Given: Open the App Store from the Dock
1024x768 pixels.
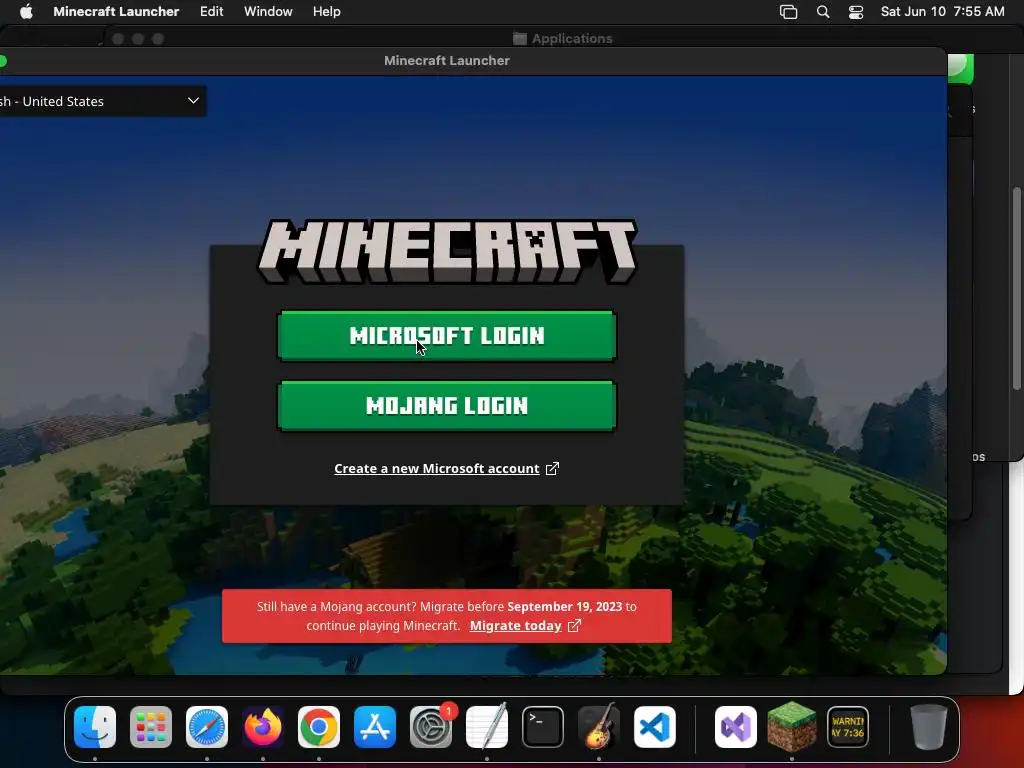Looking at the screenshot, I should point(375,727).
